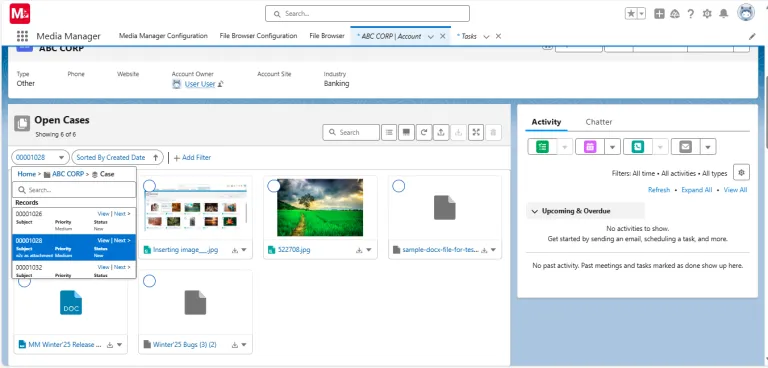Go to the Home breadcrumb

coord(26,174)
